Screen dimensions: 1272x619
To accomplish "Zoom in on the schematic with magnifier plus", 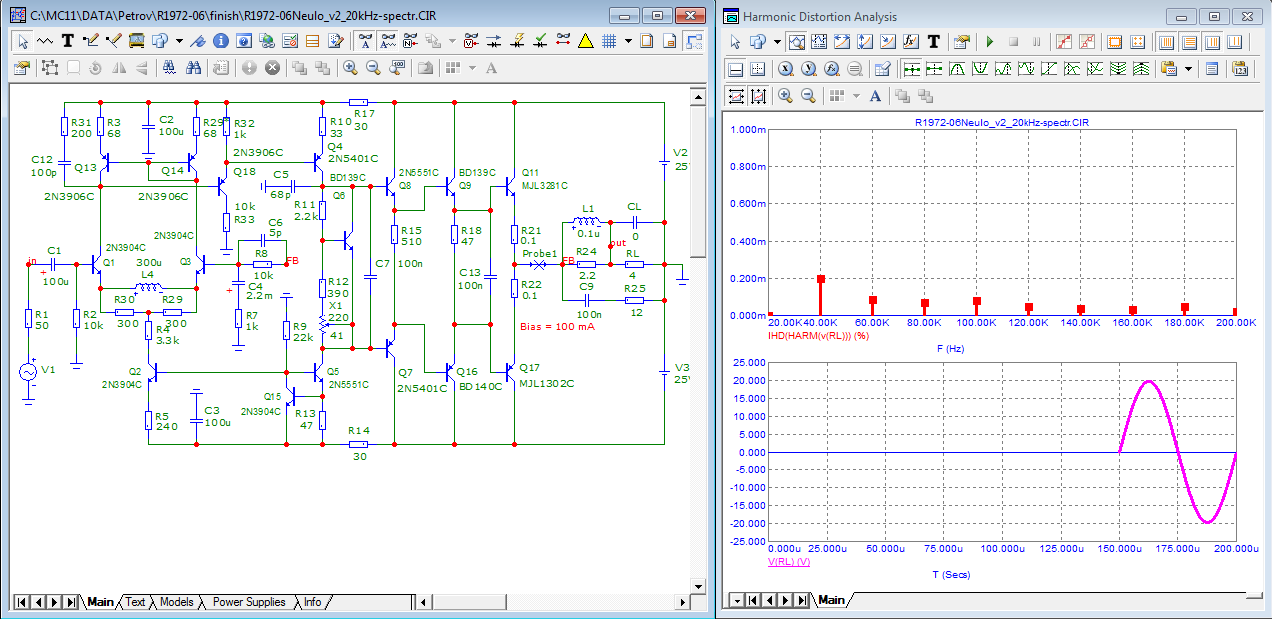I will (x=350, y=67).
